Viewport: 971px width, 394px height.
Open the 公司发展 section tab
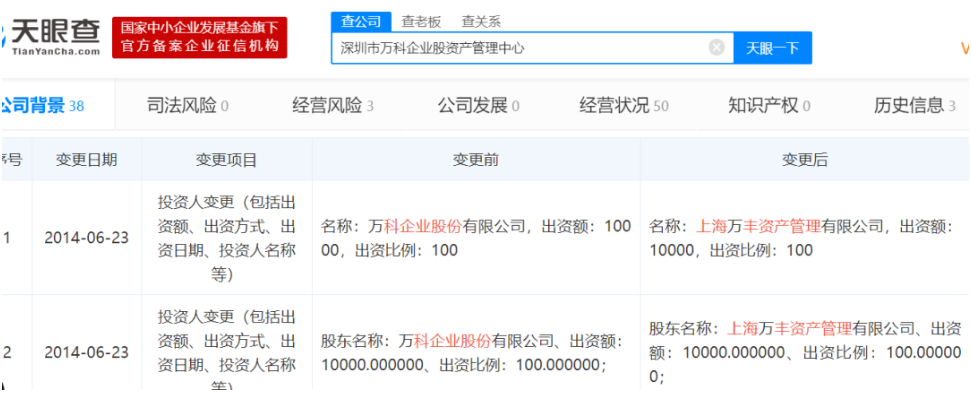pos(479,106)
